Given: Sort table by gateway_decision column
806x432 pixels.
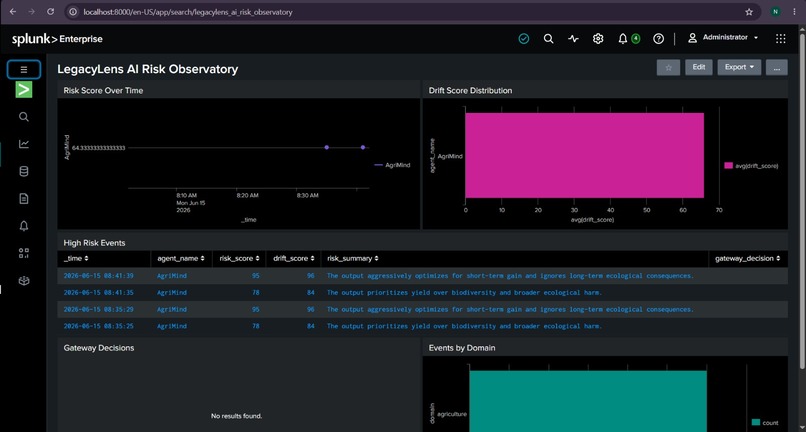Looking at the screenshot, I should (x=748, y=258).
